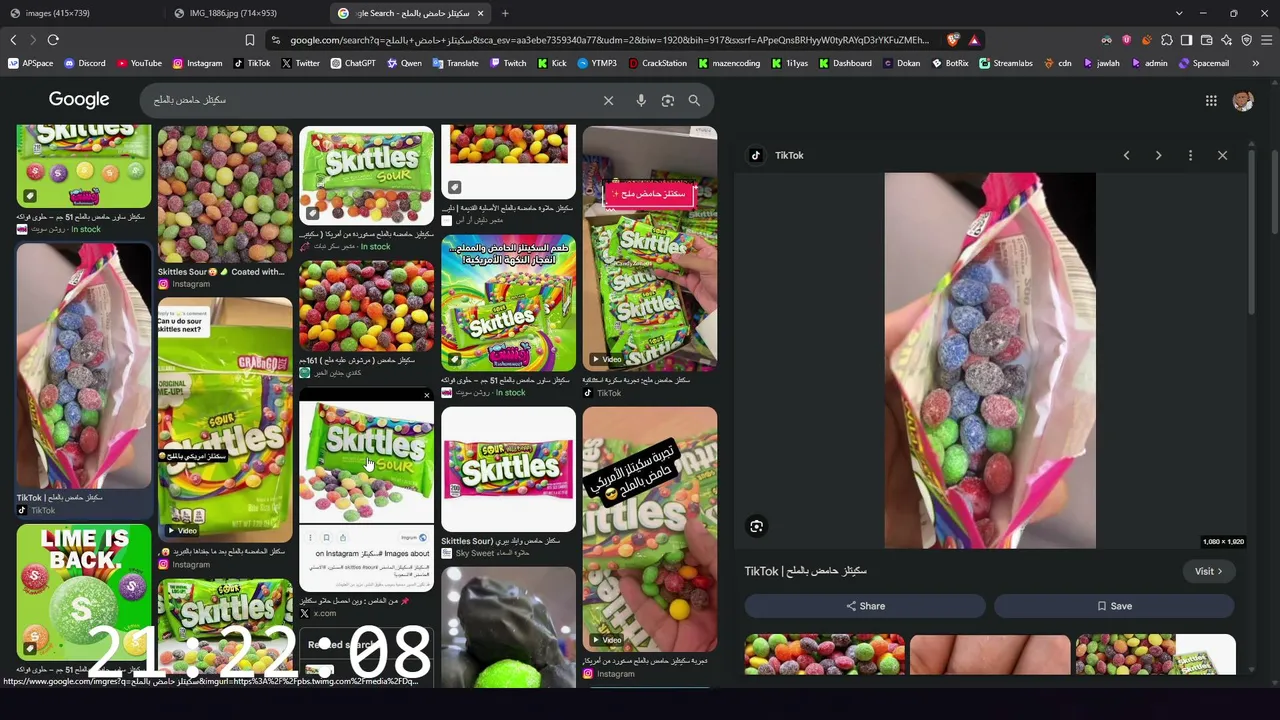Open the Translate bookmark
Screen dimensions: 1280x720
[455, 63]
